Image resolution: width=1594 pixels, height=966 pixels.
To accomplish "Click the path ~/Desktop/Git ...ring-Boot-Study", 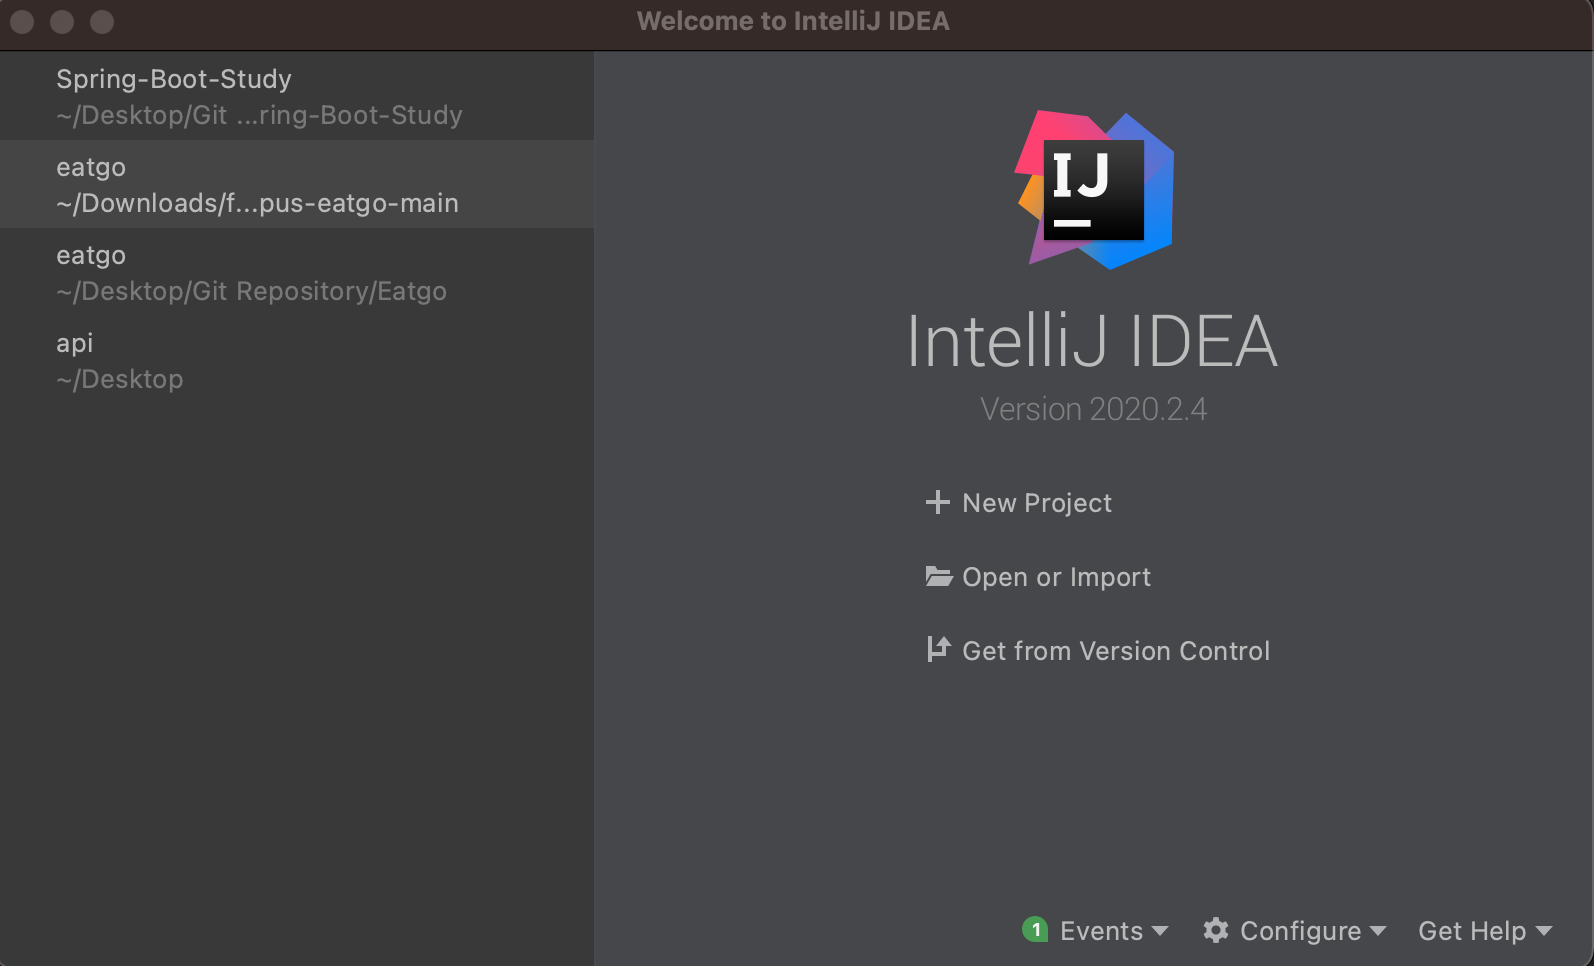I will (x=259, y=115).
